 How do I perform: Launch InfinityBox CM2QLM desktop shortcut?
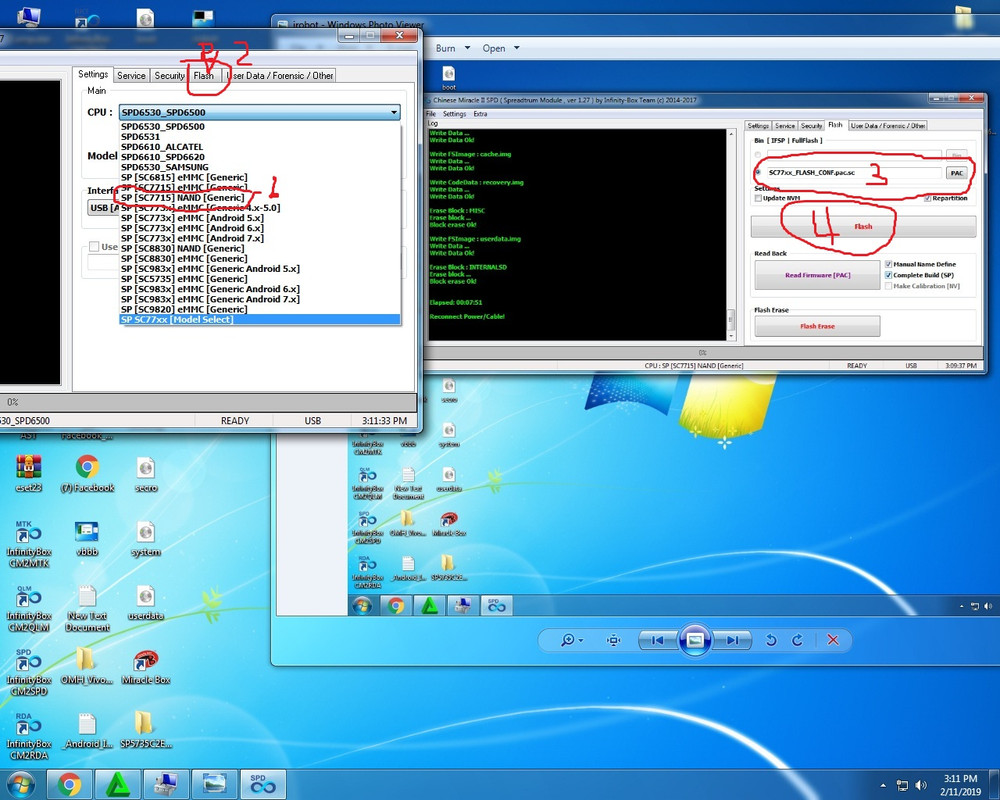(29, 607)
